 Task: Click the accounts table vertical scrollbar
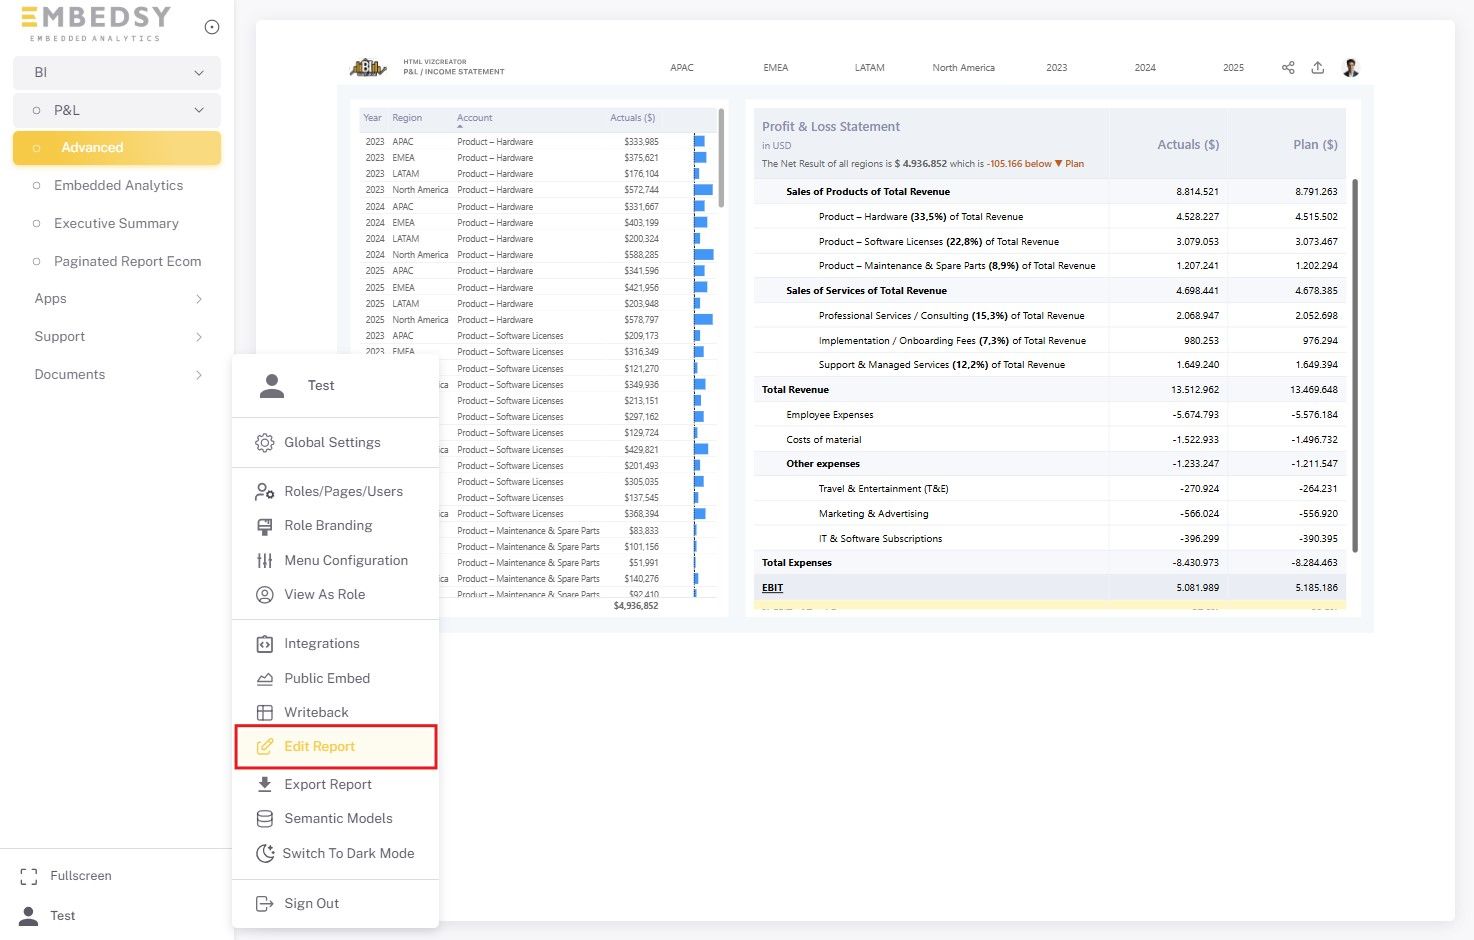pyautogui.click(x=721, y=158)
